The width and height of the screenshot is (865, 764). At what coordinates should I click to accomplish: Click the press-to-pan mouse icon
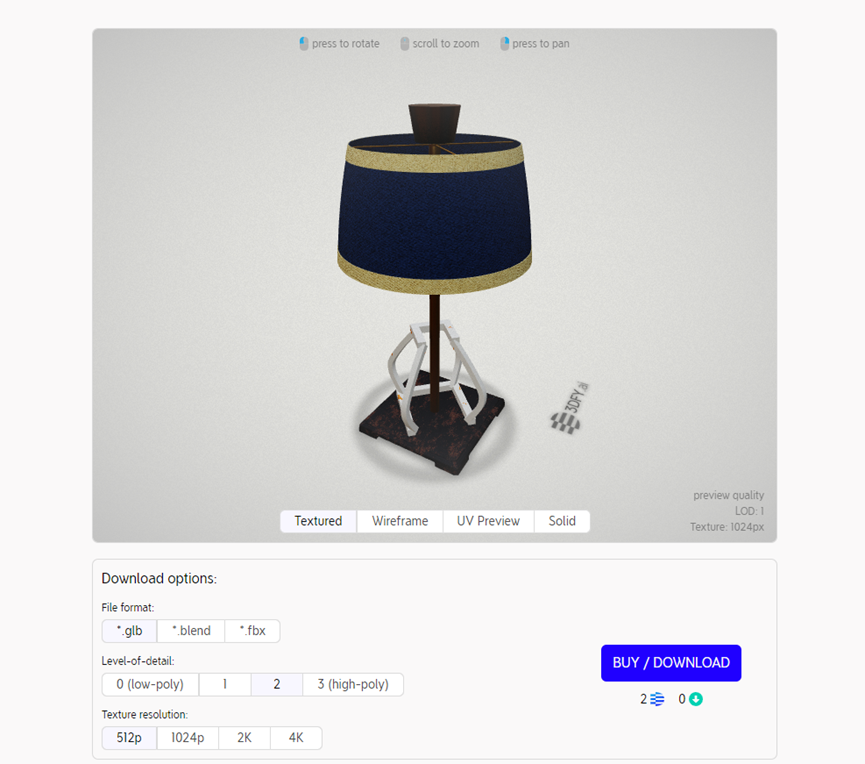[x=504, y=44]
